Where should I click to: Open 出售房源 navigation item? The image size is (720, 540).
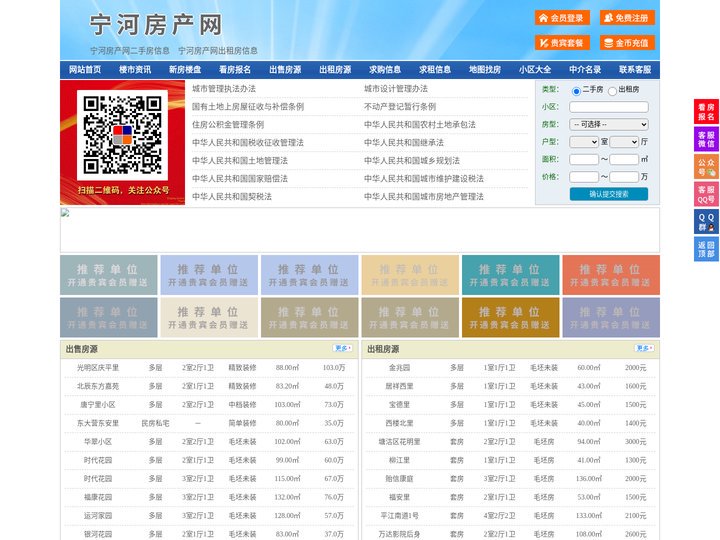pos(285,70)
